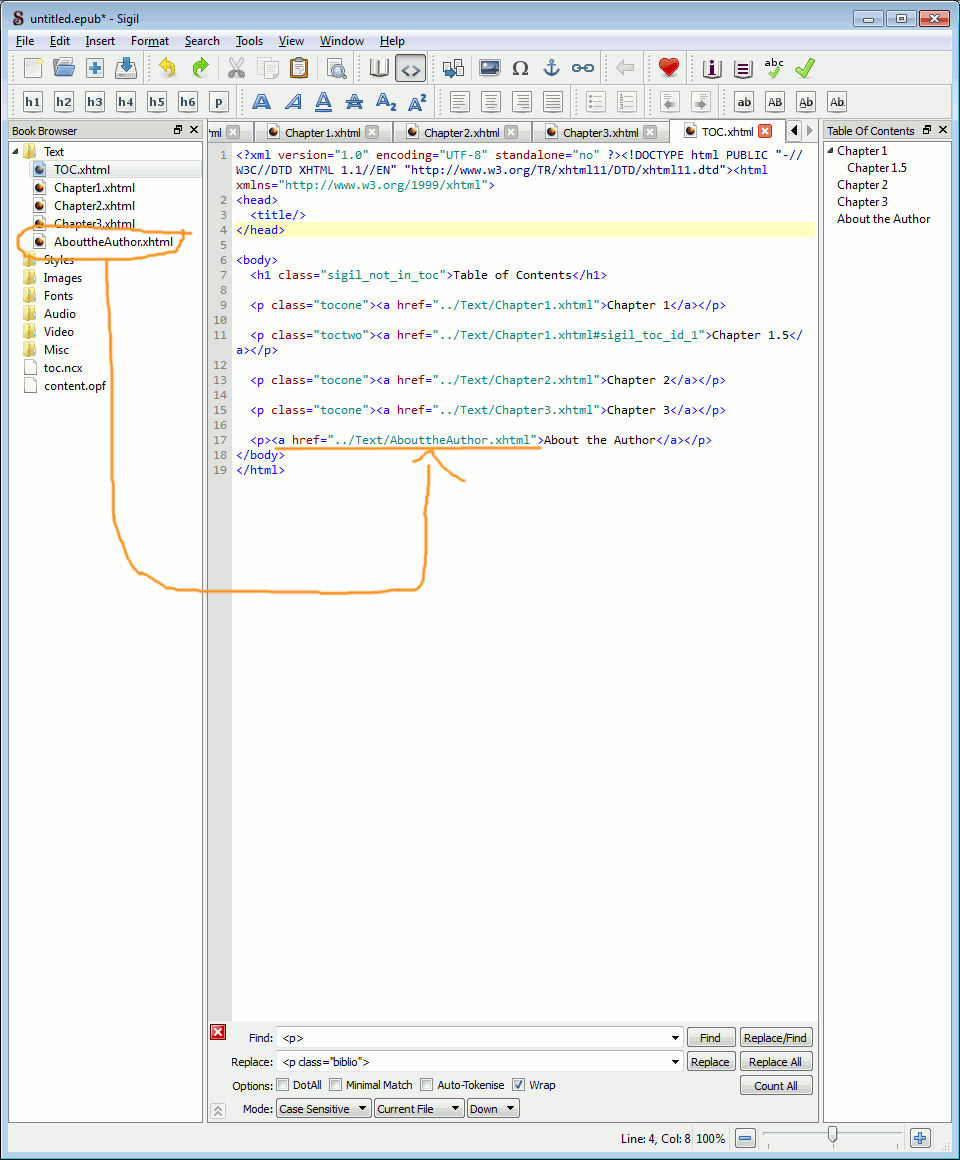The width and height of the screenshot is (960, 1160).
Task: Open the Current File scope dropdown
Action: (419, 1109)
